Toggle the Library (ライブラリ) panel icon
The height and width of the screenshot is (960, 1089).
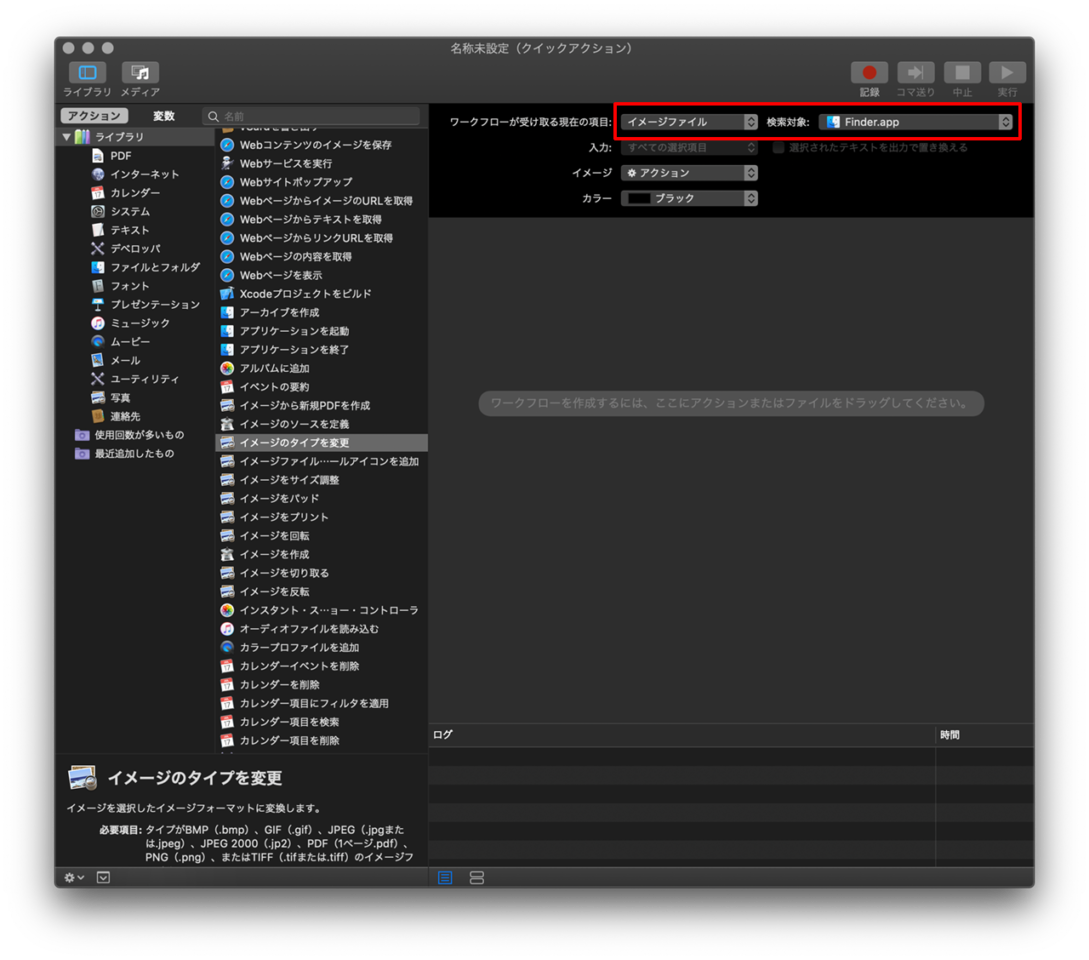click(x=87, y=73)
